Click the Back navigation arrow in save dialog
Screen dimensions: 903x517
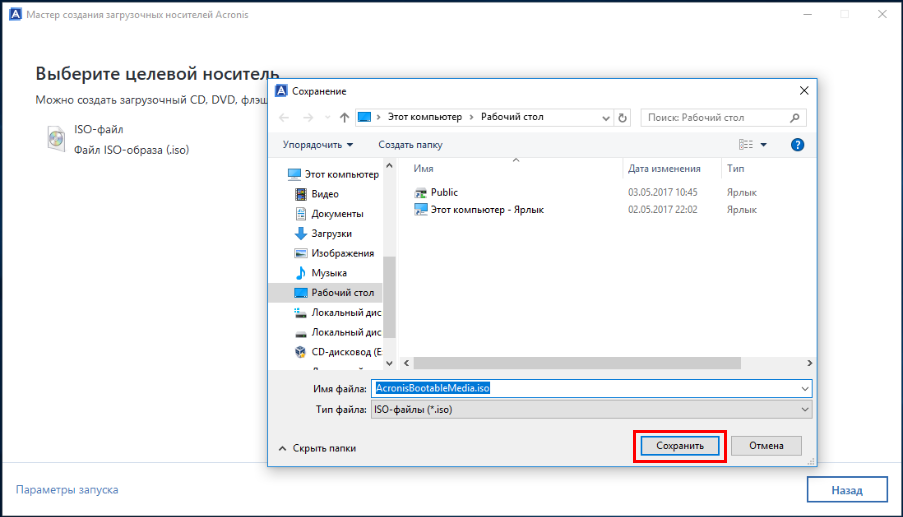click(x=284, y=117)
